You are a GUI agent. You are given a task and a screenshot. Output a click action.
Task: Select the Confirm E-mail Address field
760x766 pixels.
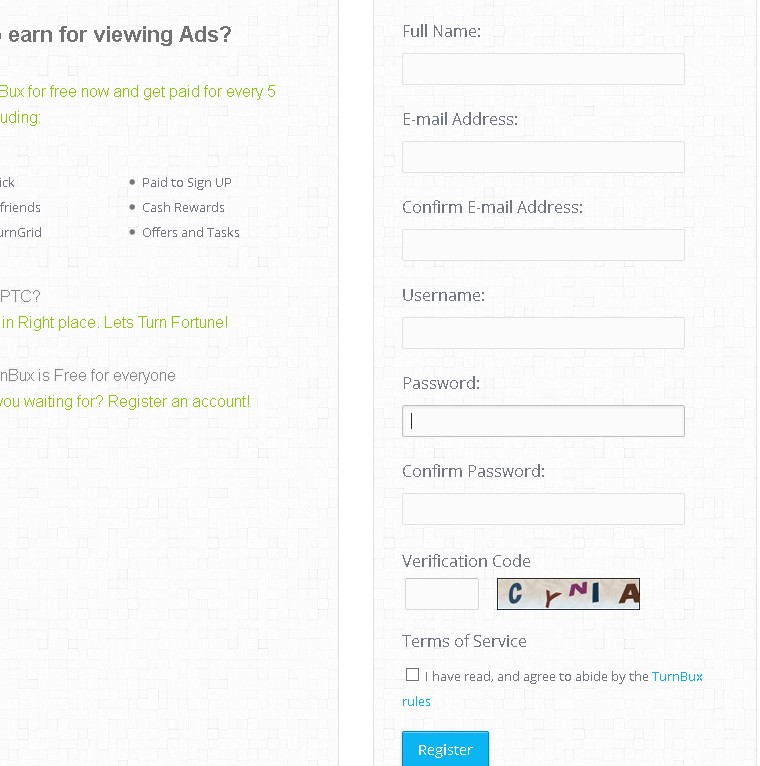(543, 245)
